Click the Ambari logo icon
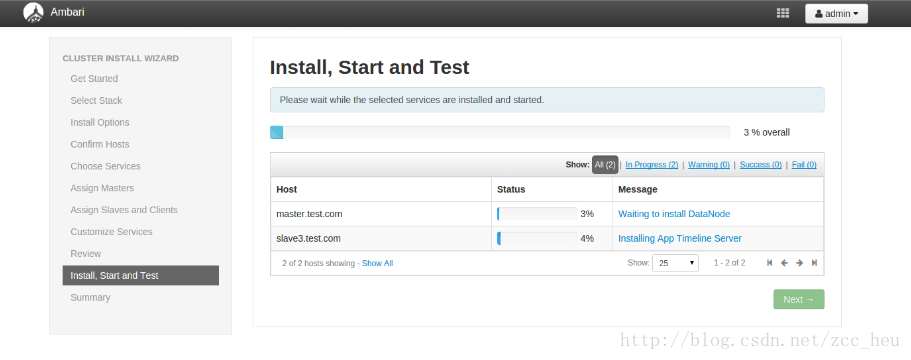This screenshot has height=360, width=911. (33, 12)
